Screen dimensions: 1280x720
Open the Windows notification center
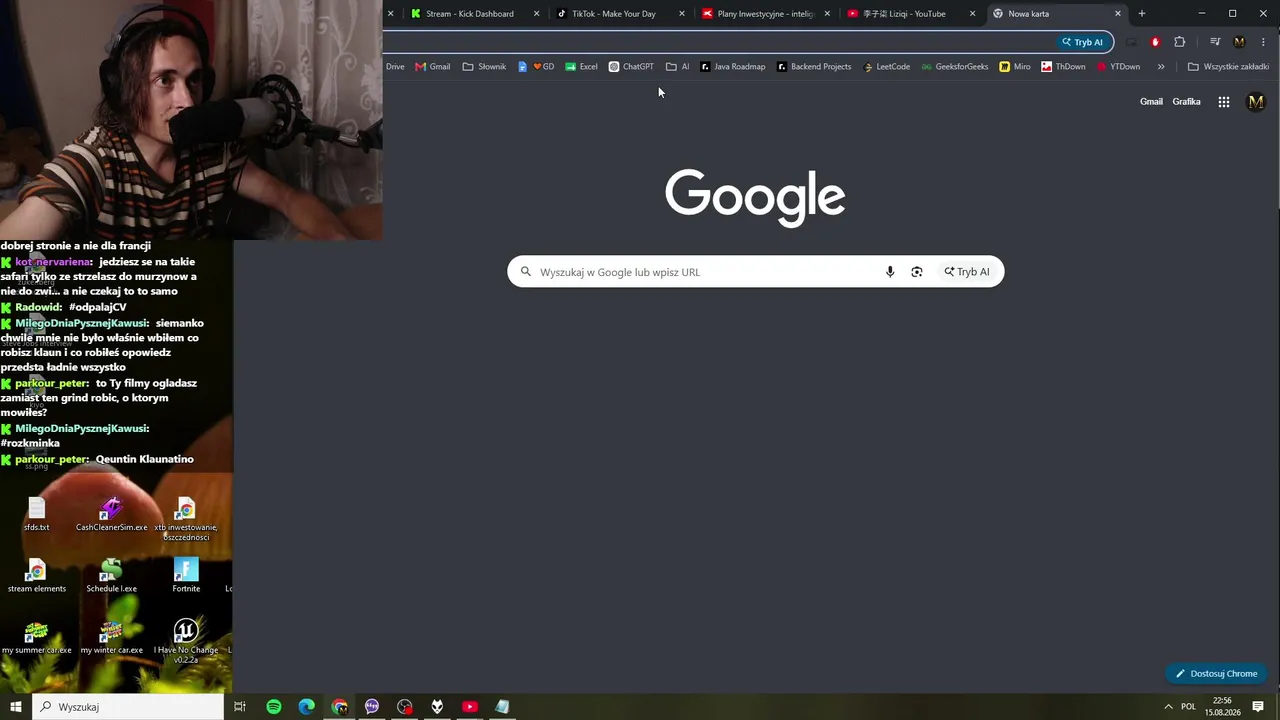coord(1258,707)
